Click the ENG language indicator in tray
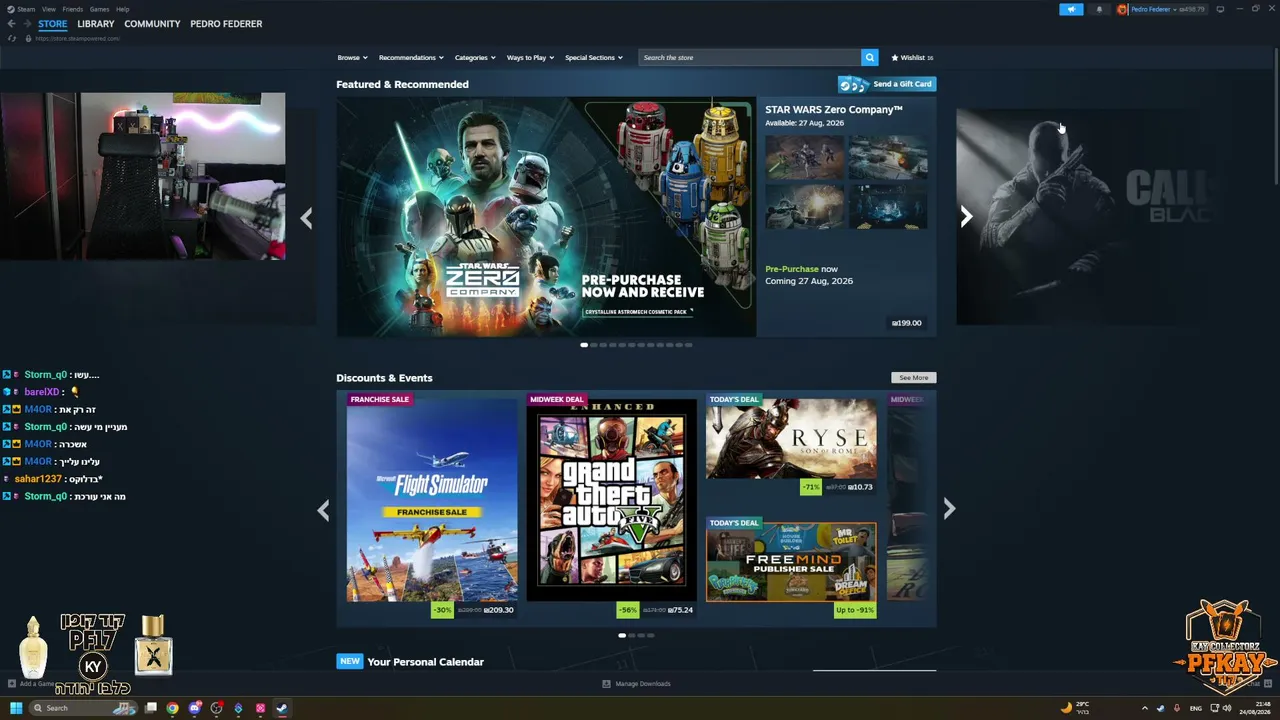The width and height of the screenshot is (1280, 720). 1195,708
